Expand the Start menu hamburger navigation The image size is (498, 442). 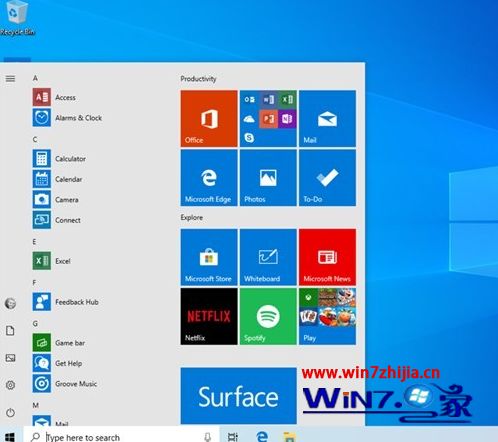[10, 79]
